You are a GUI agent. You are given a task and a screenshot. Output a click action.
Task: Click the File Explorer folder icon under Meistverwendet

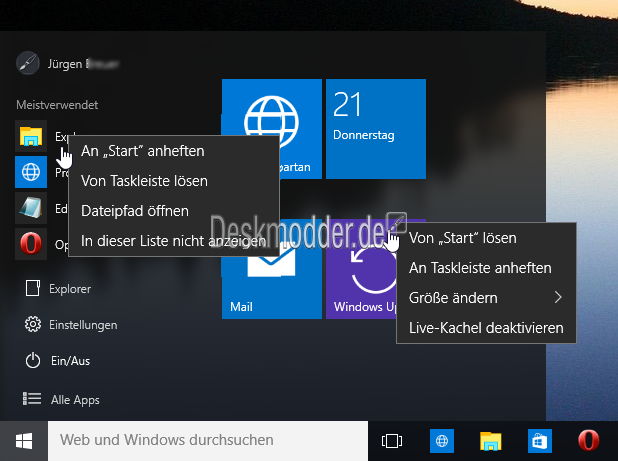point(31,136)
